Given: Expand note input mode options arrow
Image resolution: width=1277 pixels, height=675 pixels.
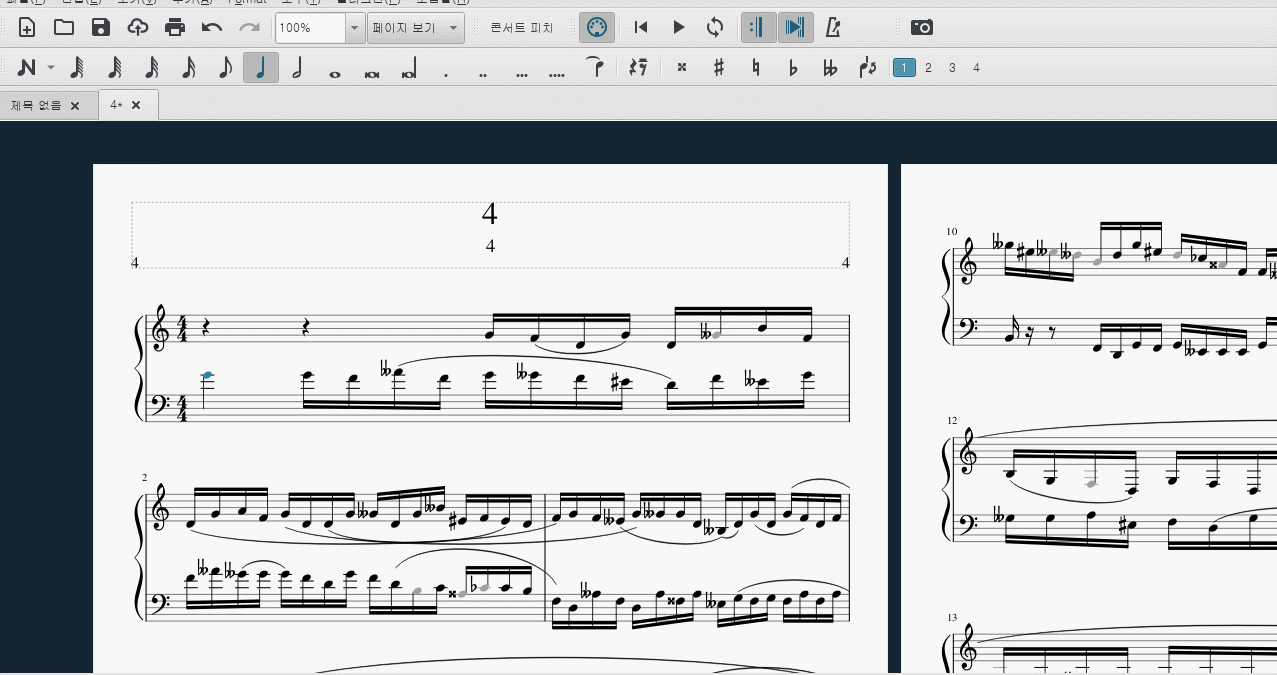Looking at the screenshot, I should pyautogui.click(x=50, y=68).
